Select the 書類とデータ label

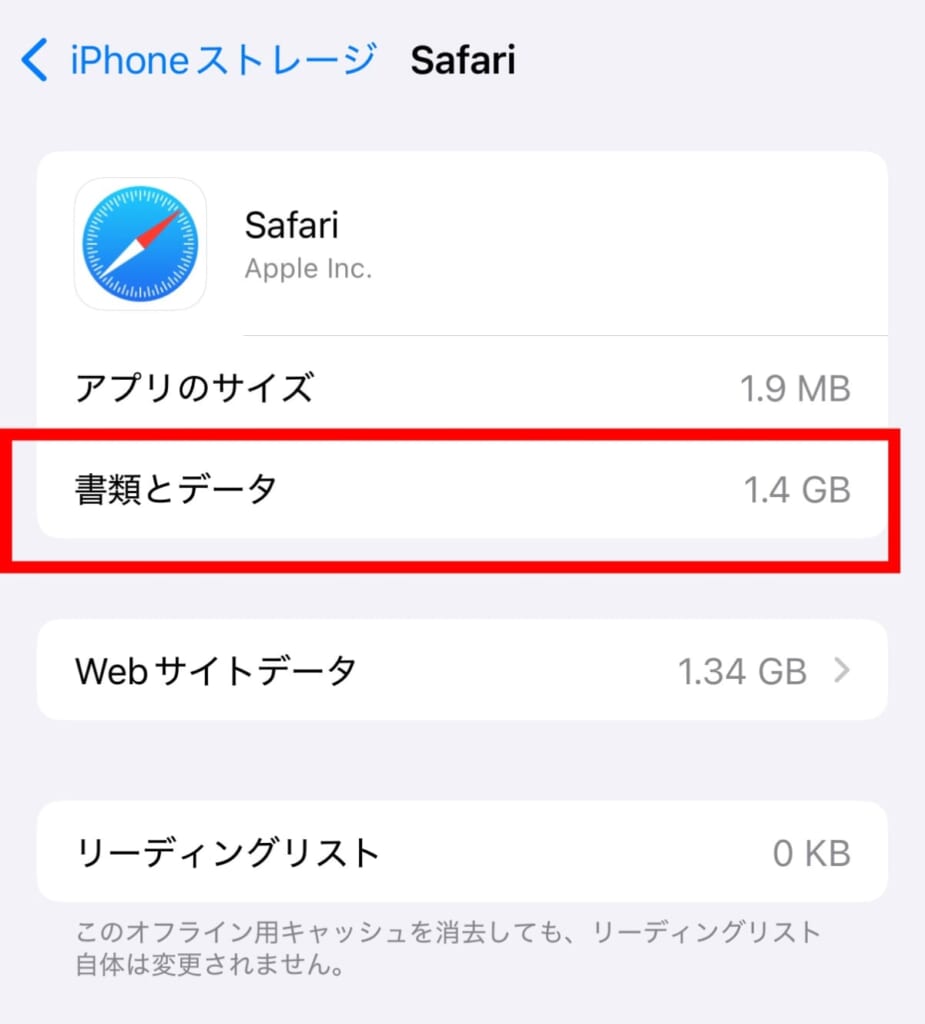(175, 489)
